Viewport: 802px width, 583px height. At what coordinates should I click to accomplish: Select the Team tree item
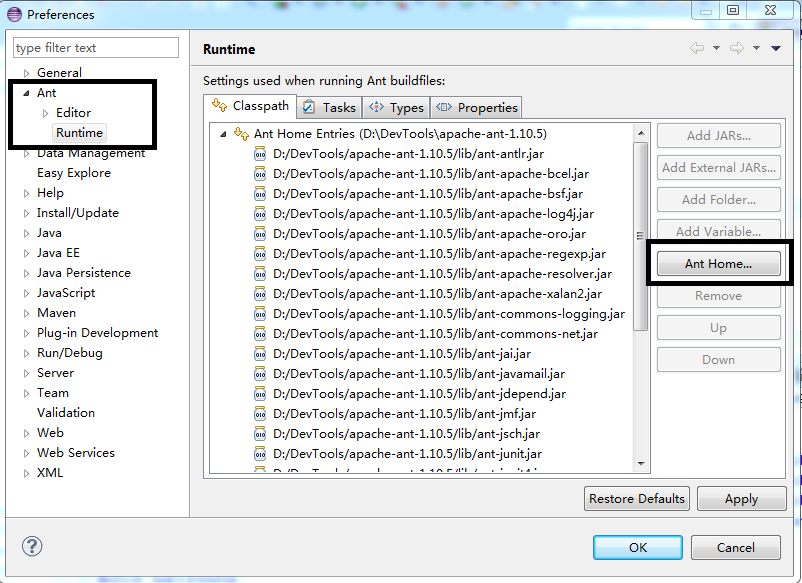point(53,393)
